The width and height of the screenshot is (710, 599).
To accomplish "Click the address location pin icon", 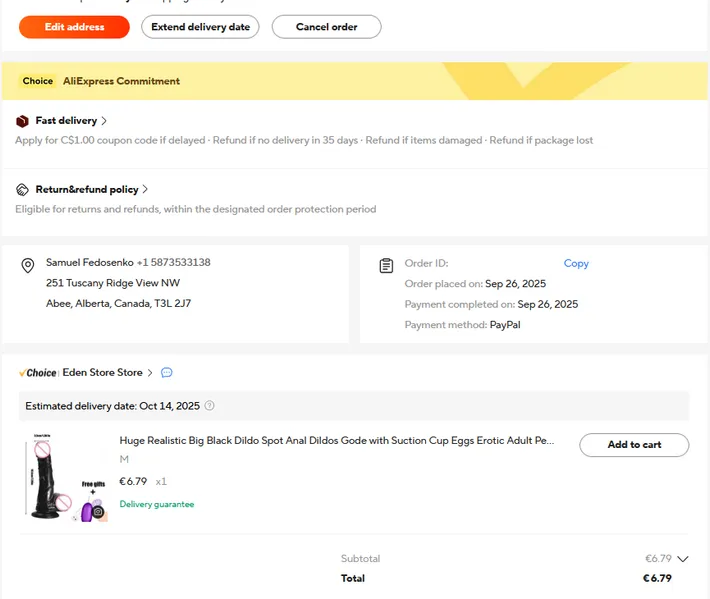I will point(28,265).
